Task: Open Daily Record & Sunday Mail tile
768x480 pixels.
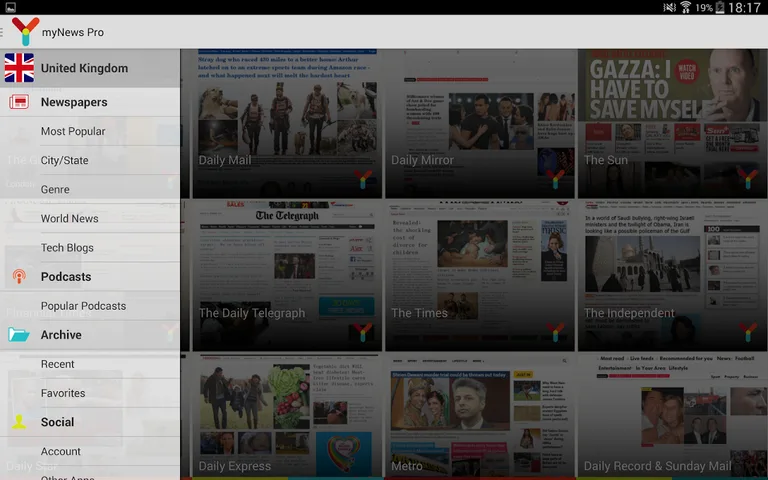Action: (x=672, y=415)
